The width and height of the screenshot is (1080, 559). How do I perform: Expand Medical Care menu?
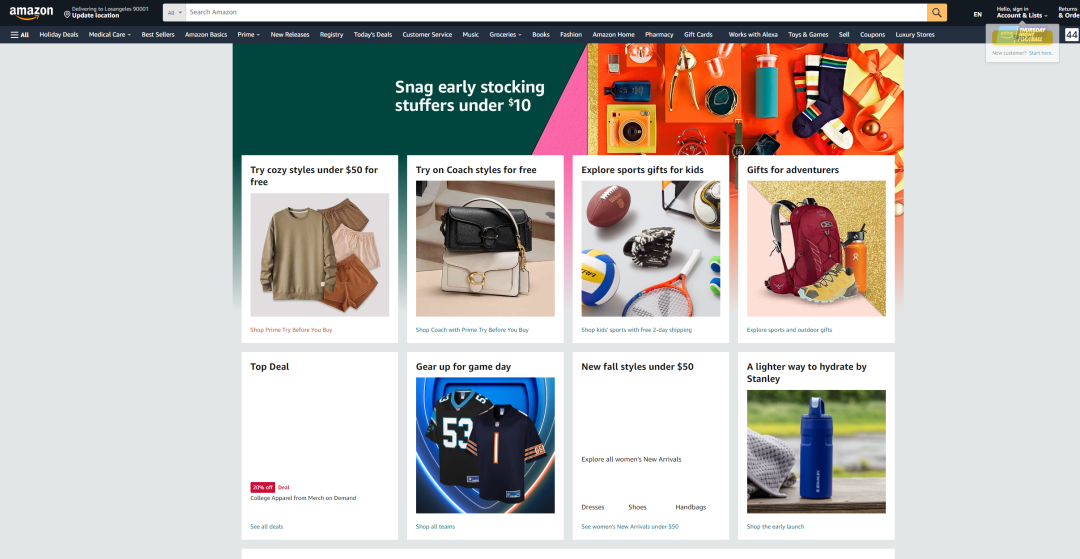[x=110, y=34]
